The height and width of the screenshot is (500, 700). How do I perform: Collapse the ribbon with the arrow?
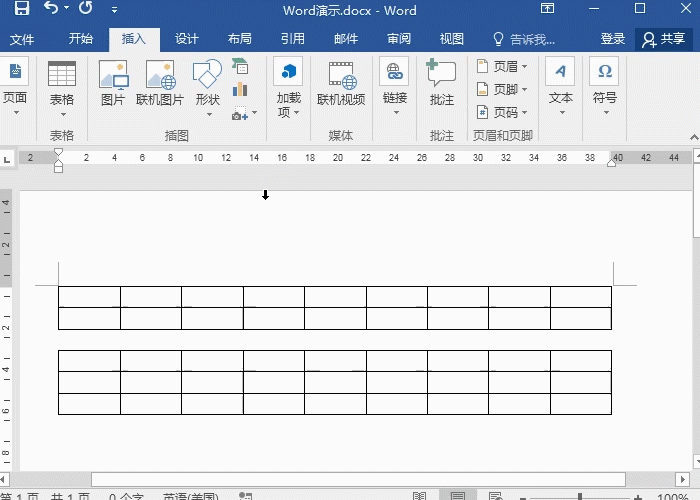tap(693, 137)
